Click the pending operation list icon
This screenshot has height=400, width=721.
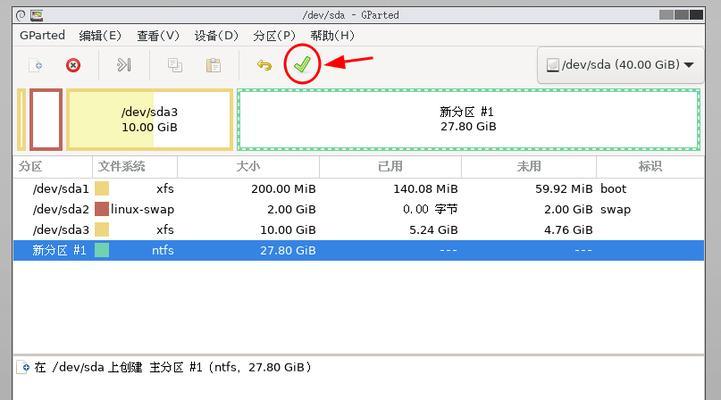click(23, 367)
